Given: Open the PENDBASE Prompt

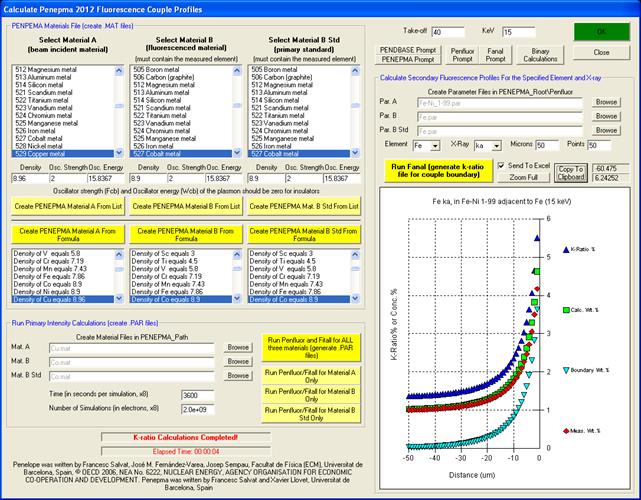Looking at the screenshot, I should pyautogui.click(x=408, y=50).
